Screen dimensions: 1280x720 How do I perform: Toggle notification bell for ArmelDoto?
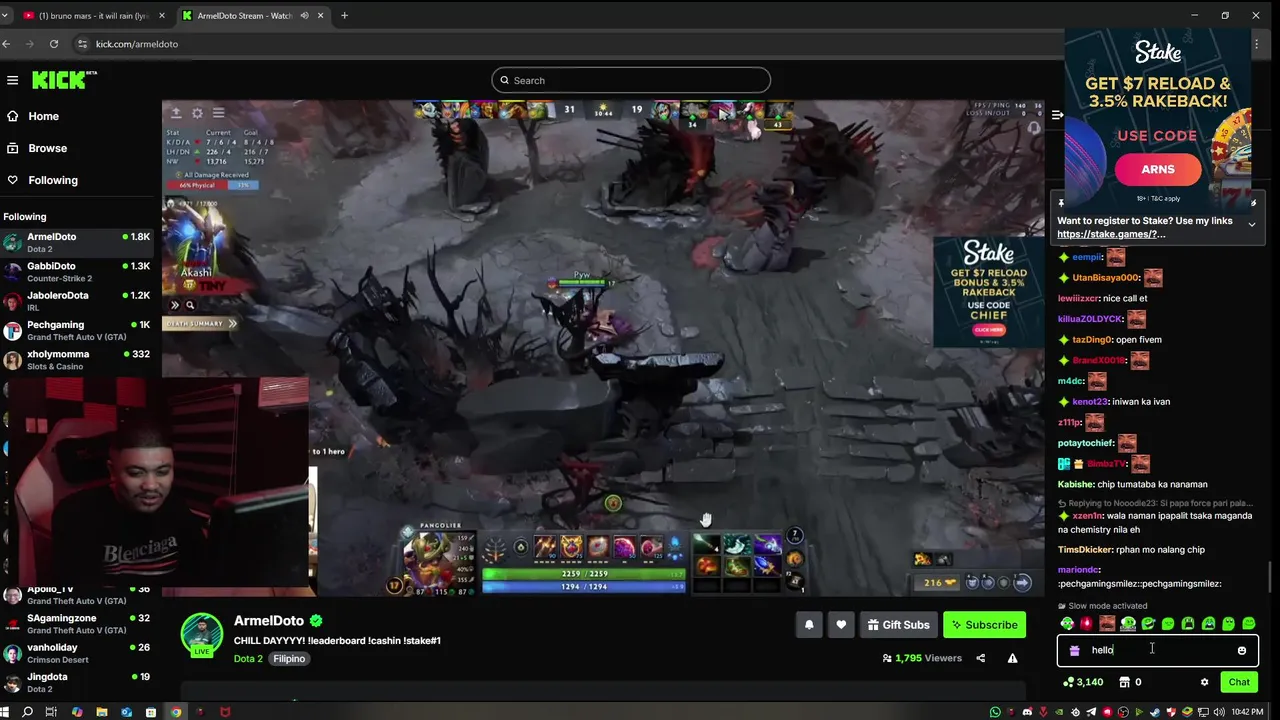click(x=809, y=625)
